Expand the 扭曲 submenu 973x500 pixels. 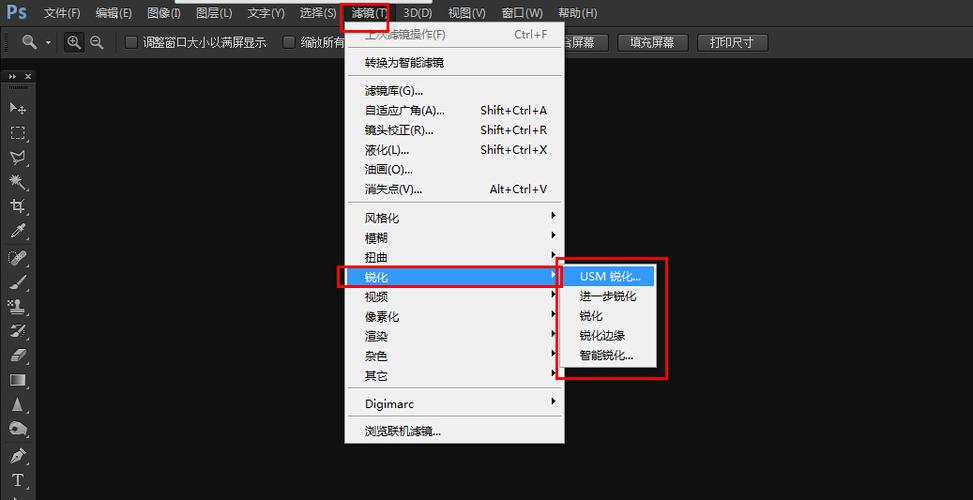tap(454, 257)
